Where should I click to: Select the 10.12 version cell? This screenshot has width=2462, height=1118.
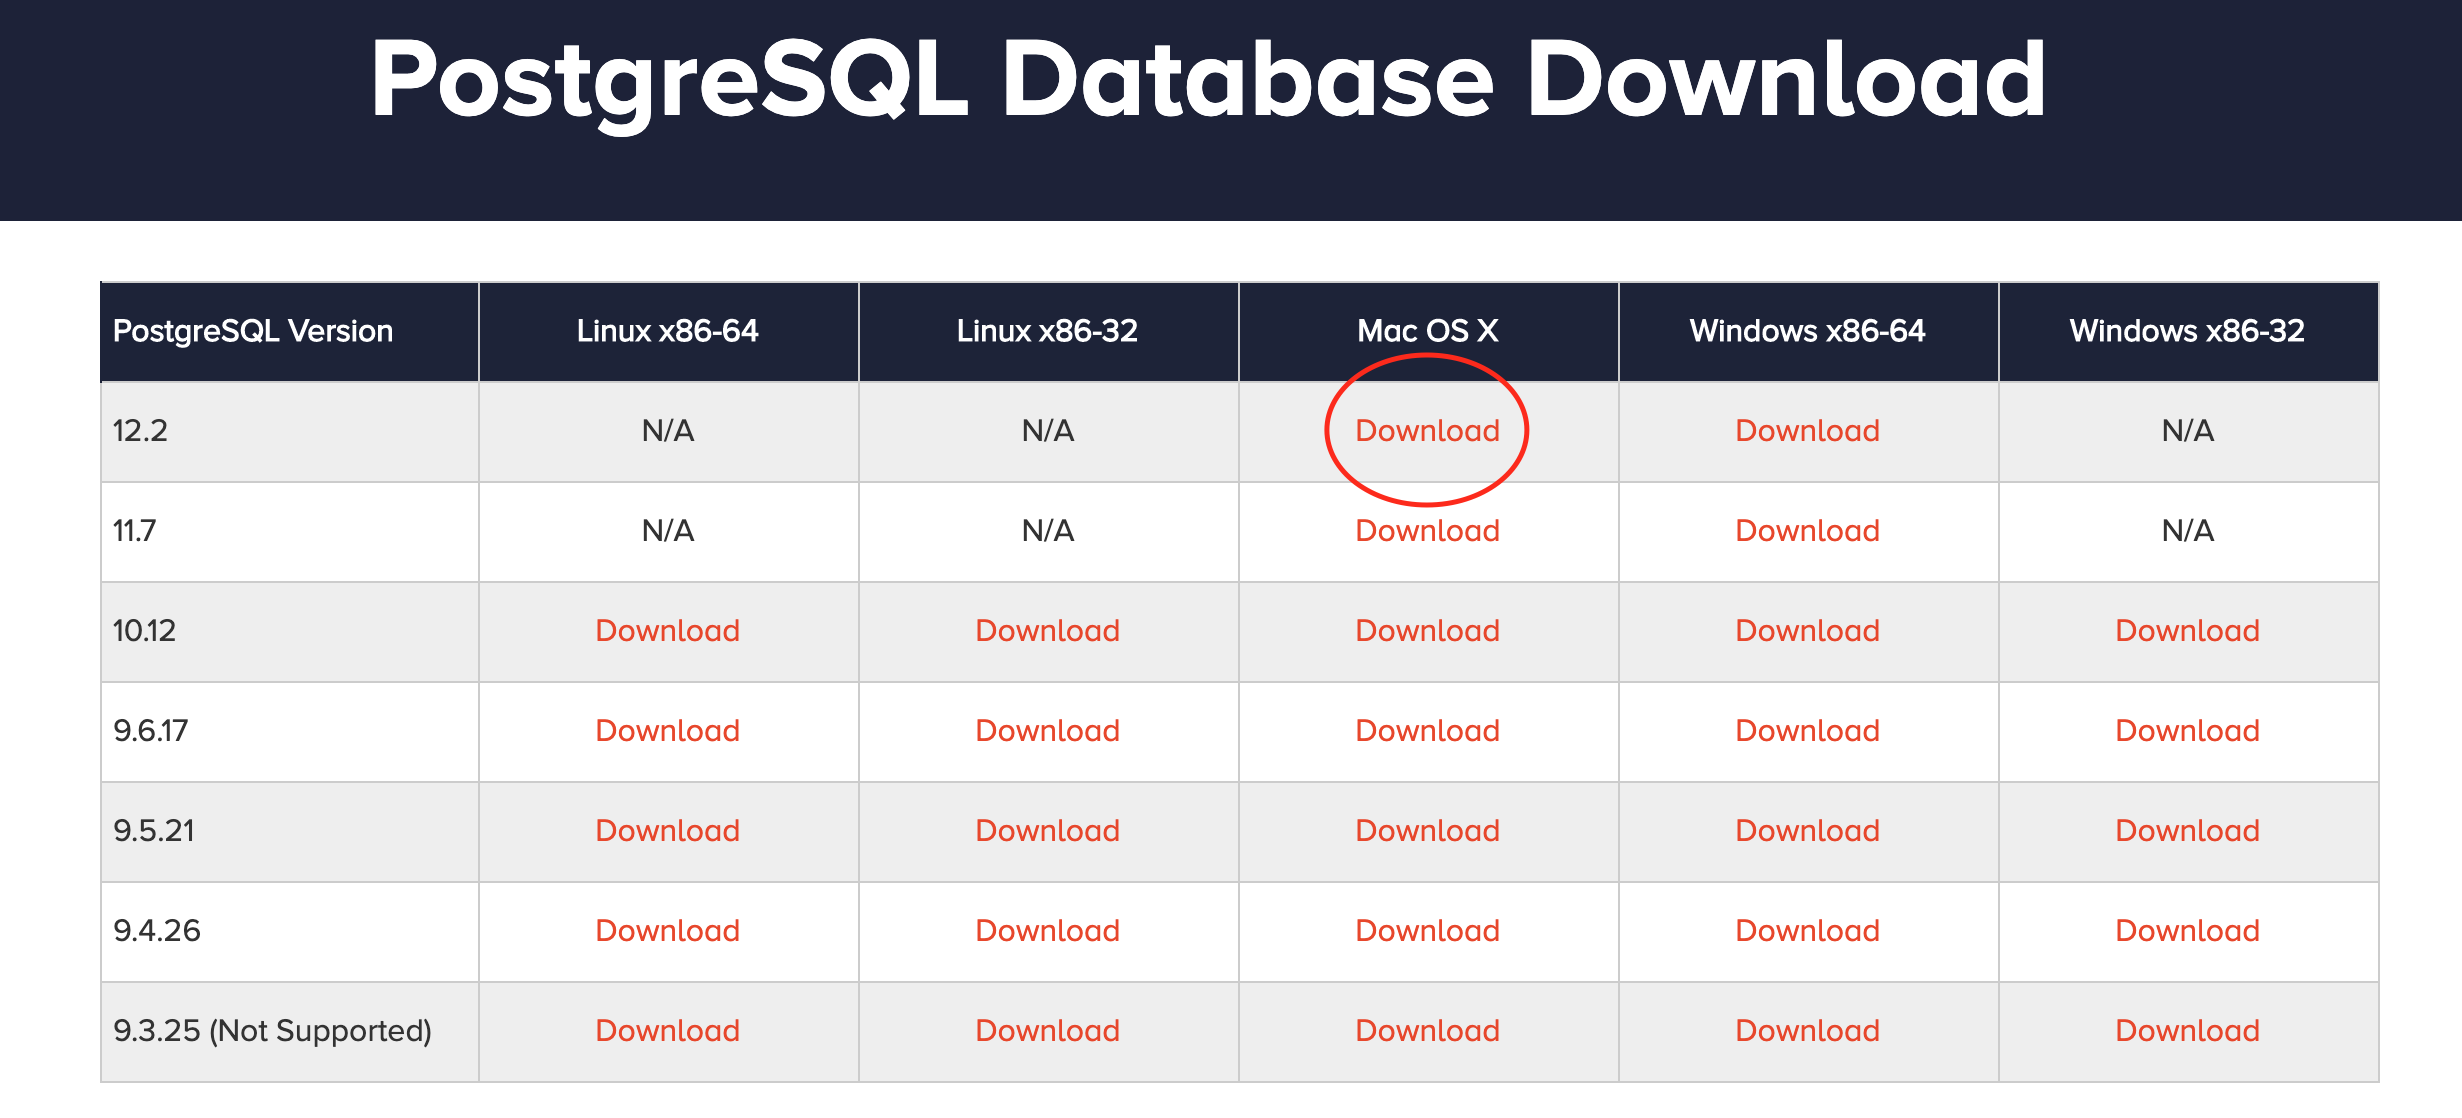[290, 632]
